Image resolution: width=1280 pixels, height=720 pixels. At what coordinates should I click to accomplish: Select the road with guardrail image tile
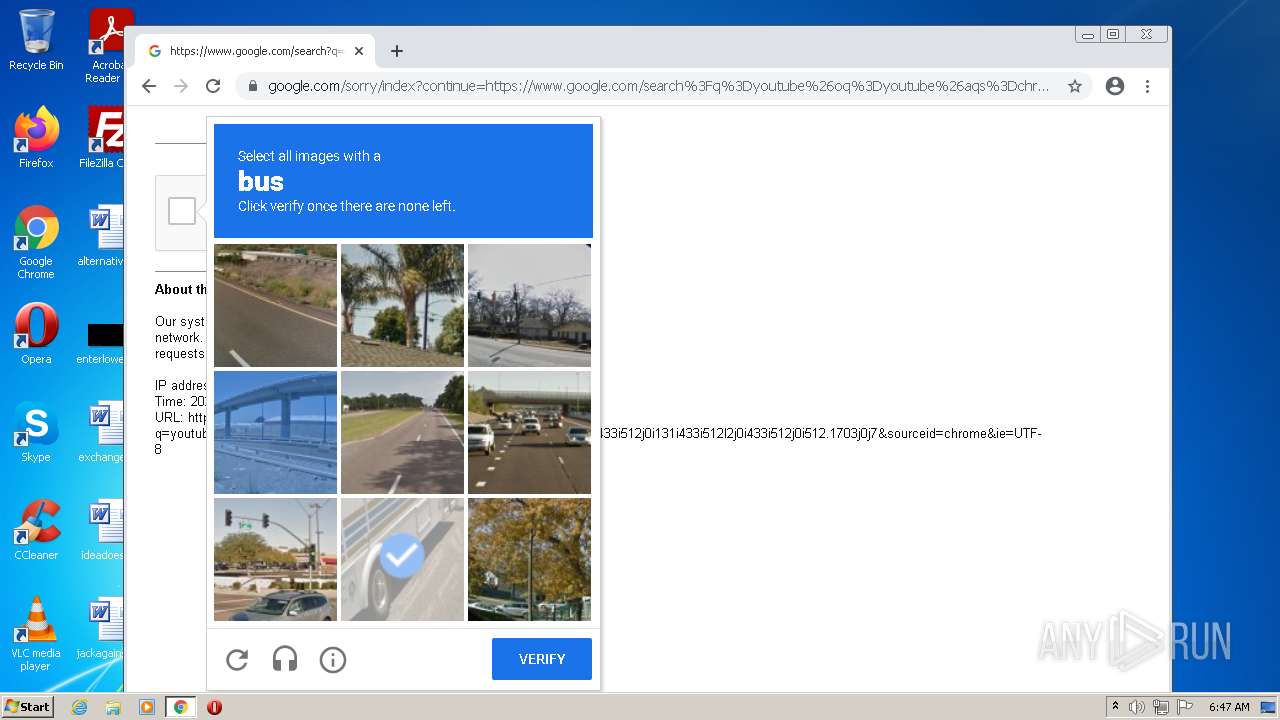275,305
